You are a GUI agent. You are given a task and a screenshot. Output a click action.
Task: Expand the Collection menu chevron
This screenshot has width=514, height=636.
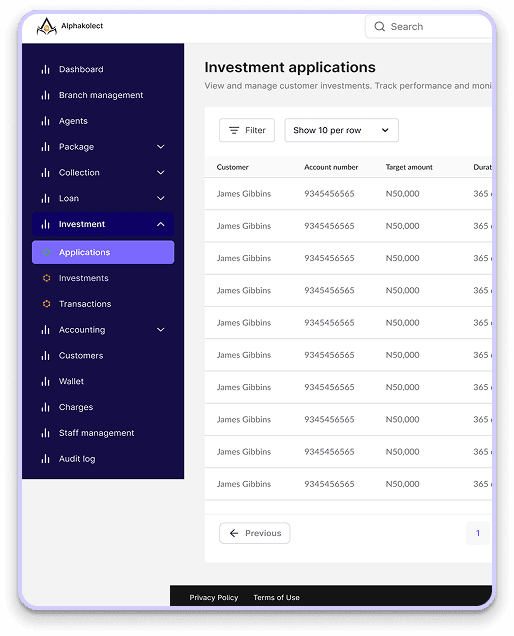161,173
